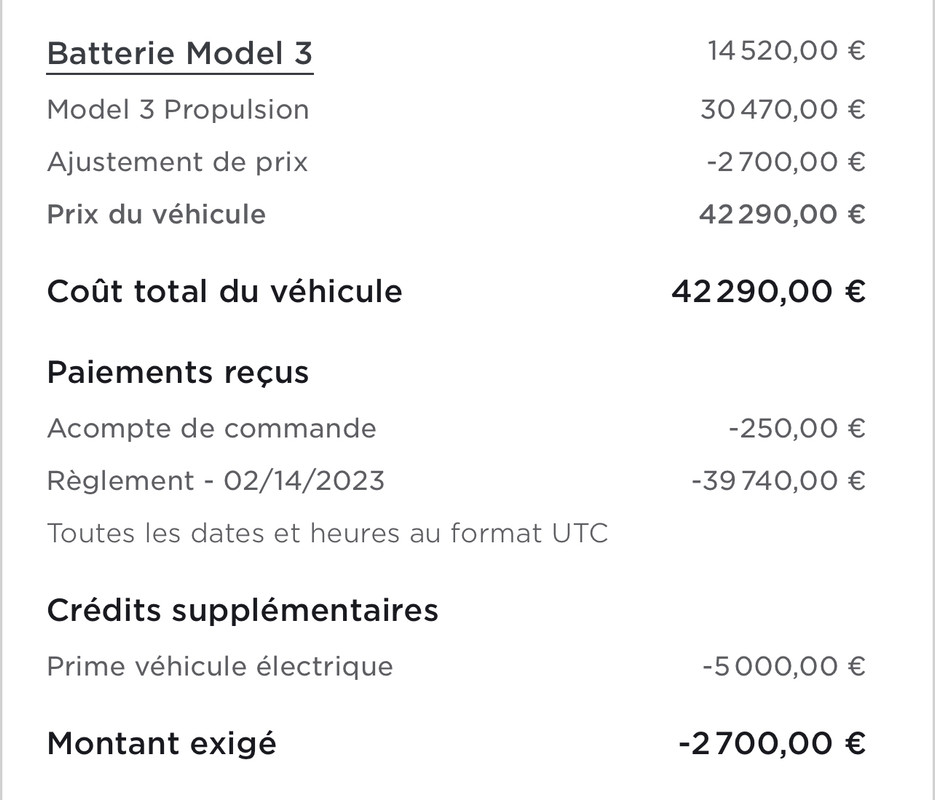Click the Règlement - 02/14/2023 entry
Viewport: 935px width, 800px height.
pos(216,481)
